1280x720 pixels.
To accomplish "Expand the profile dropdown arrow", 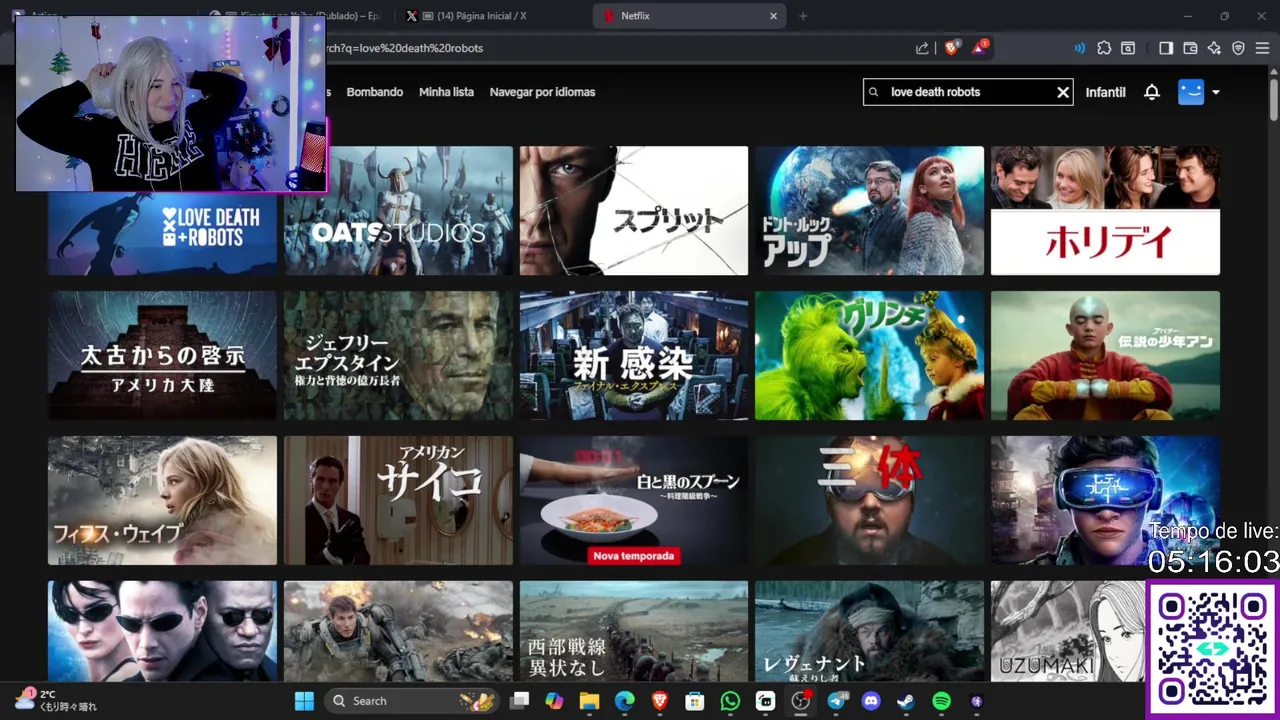I will tap(1216, 92).
